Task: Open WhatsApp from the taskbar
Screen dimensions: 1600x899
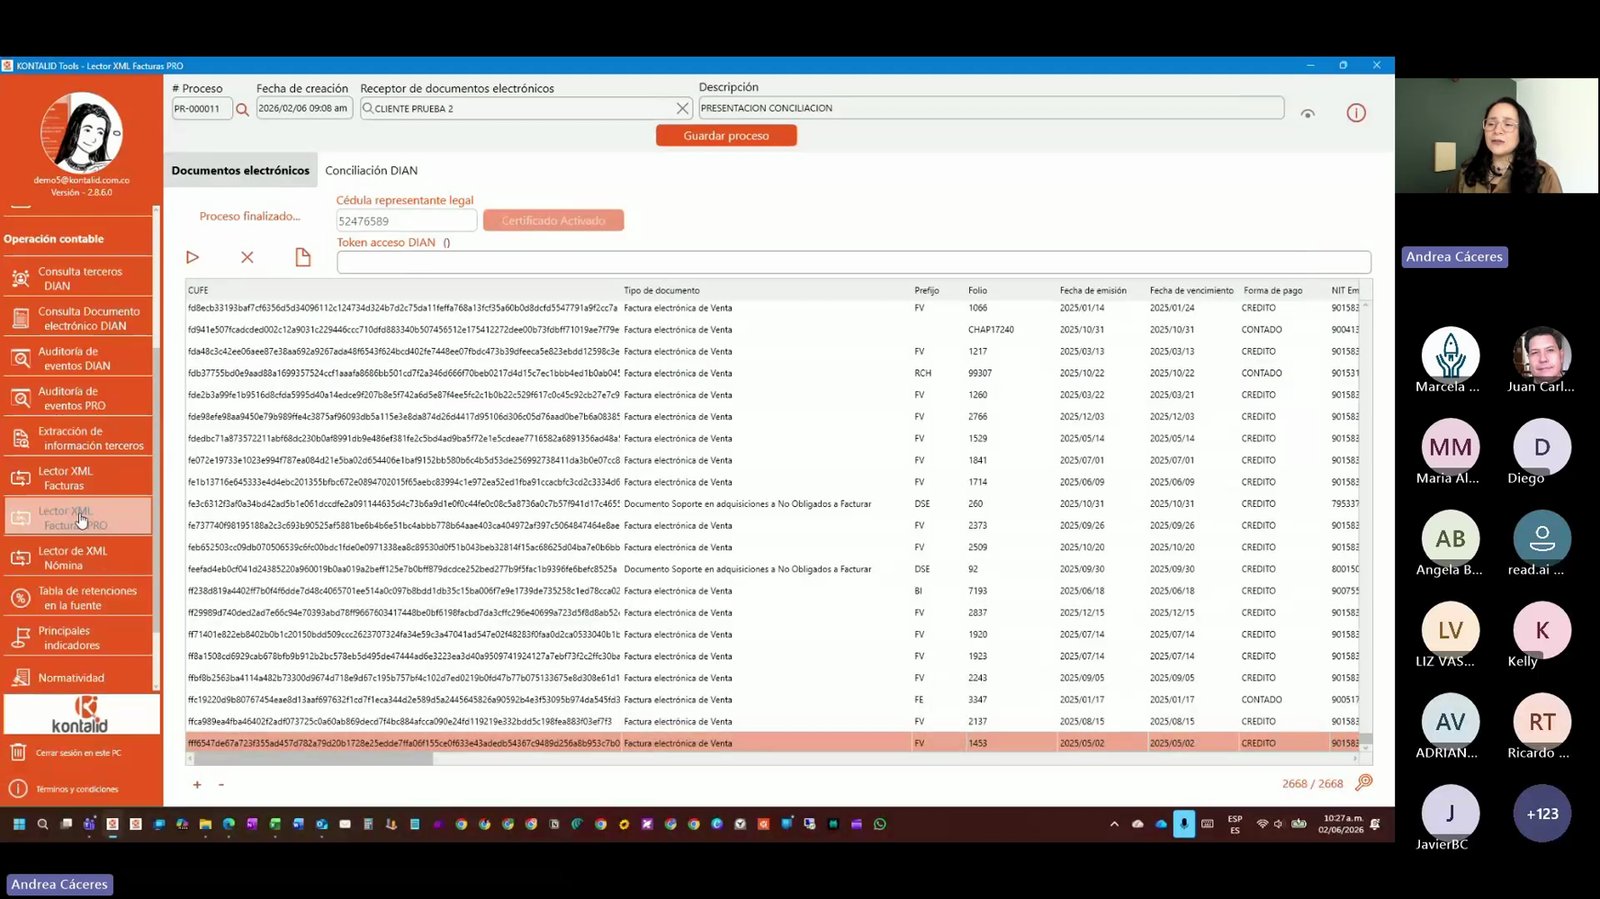Action: tap(880, 824)
